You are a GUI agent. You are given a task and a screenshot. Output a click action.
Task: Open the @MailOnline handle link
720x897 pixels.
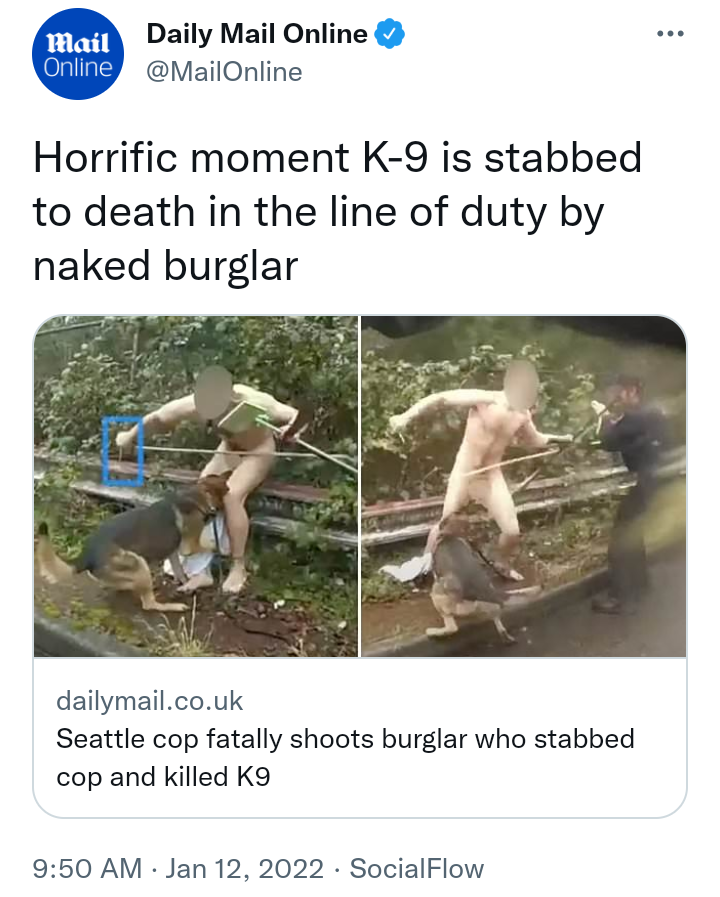(x=224, y=72)
